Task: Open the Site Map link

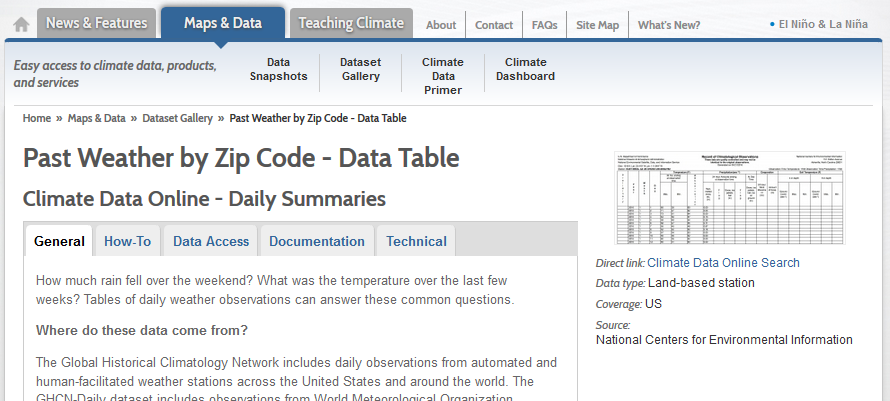Action: click(x=597, y=25)
